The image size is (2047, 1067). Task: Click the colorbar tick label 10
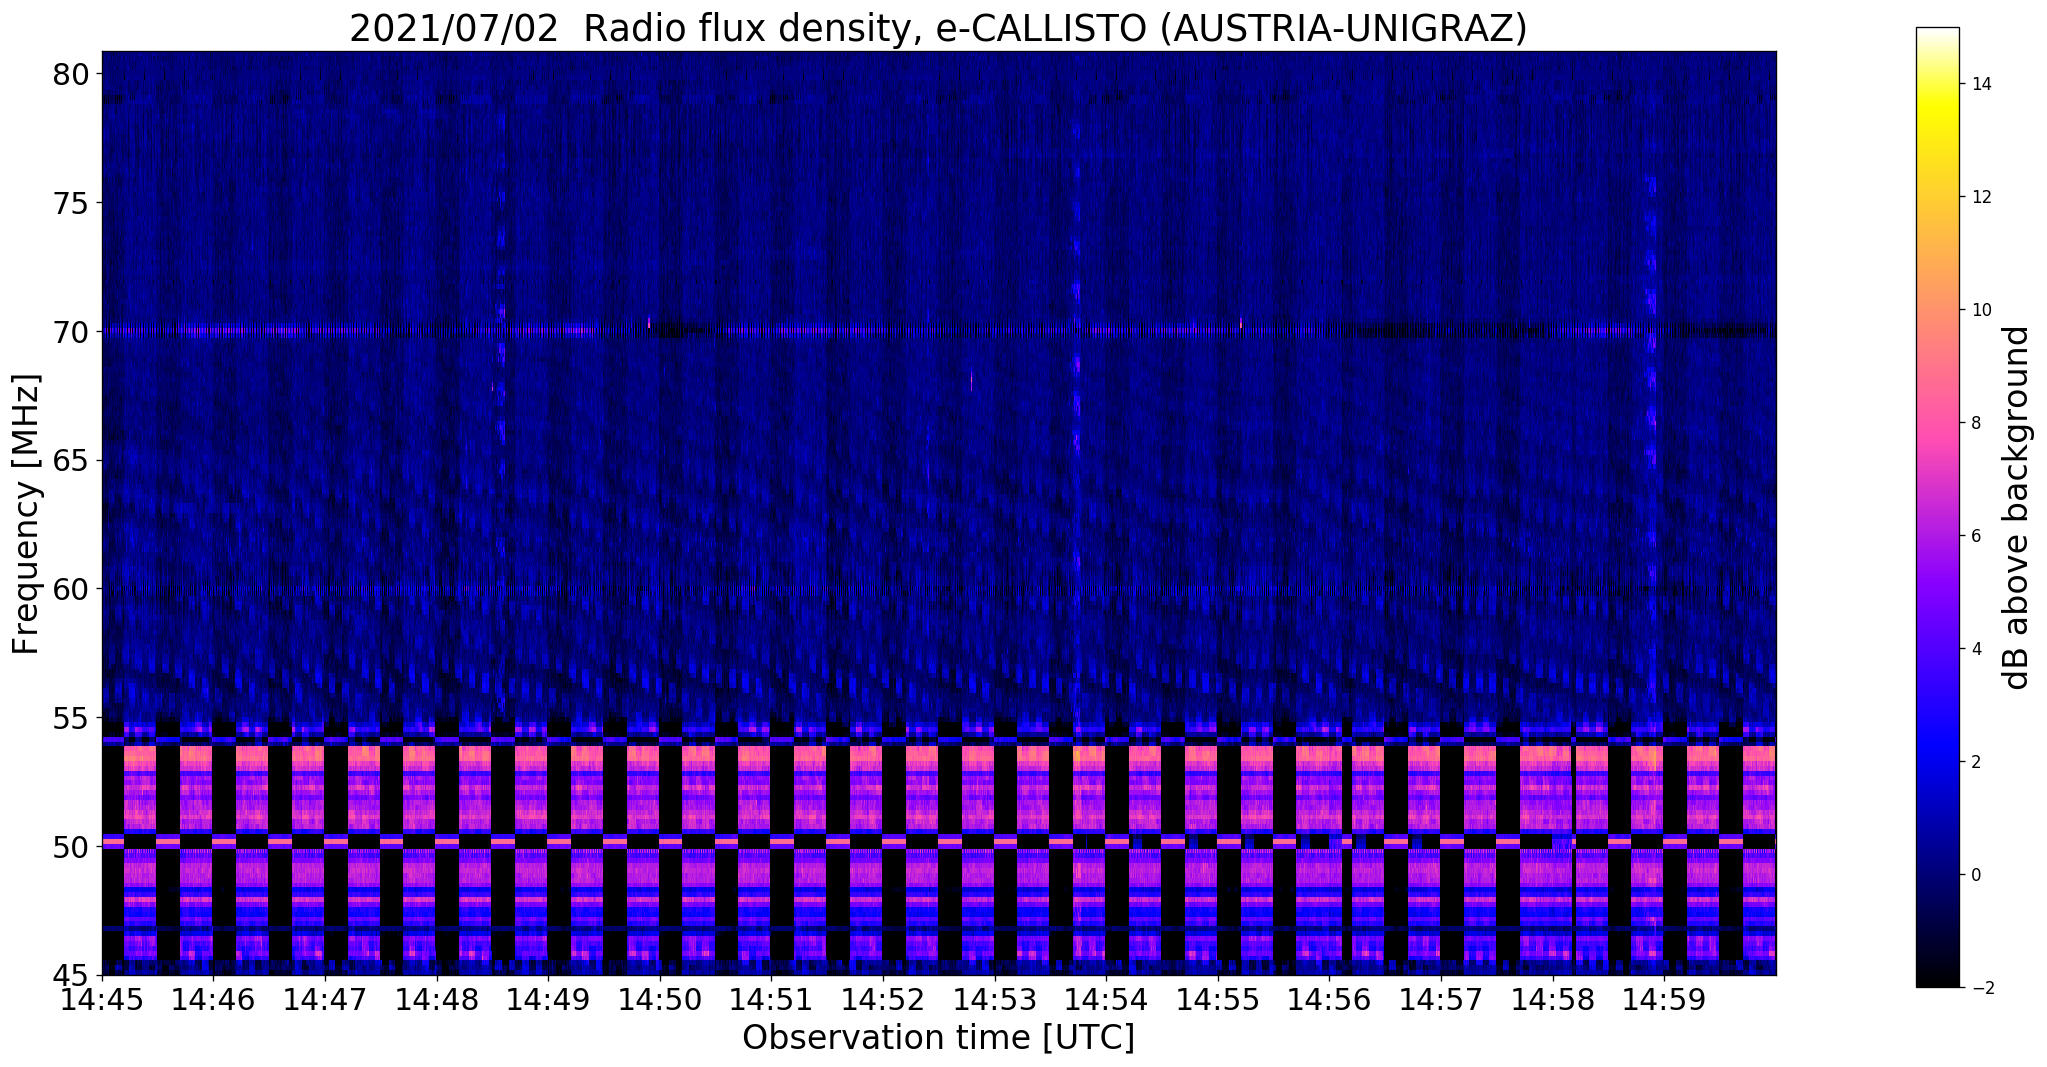pyautogui.click(x=1980, y=310)
